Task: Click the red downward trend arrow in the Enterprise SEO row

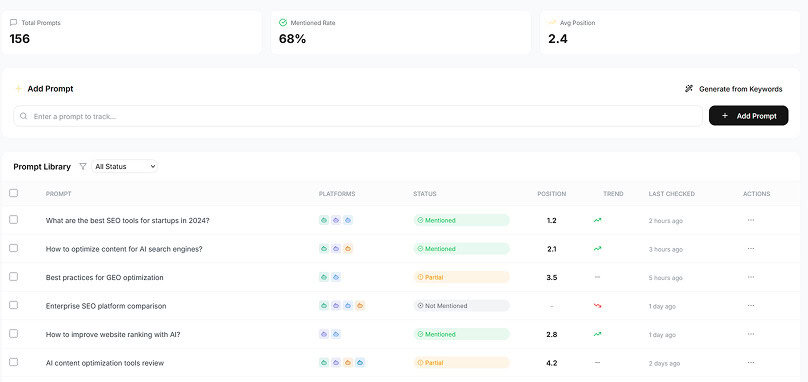Action: point(597,306)
